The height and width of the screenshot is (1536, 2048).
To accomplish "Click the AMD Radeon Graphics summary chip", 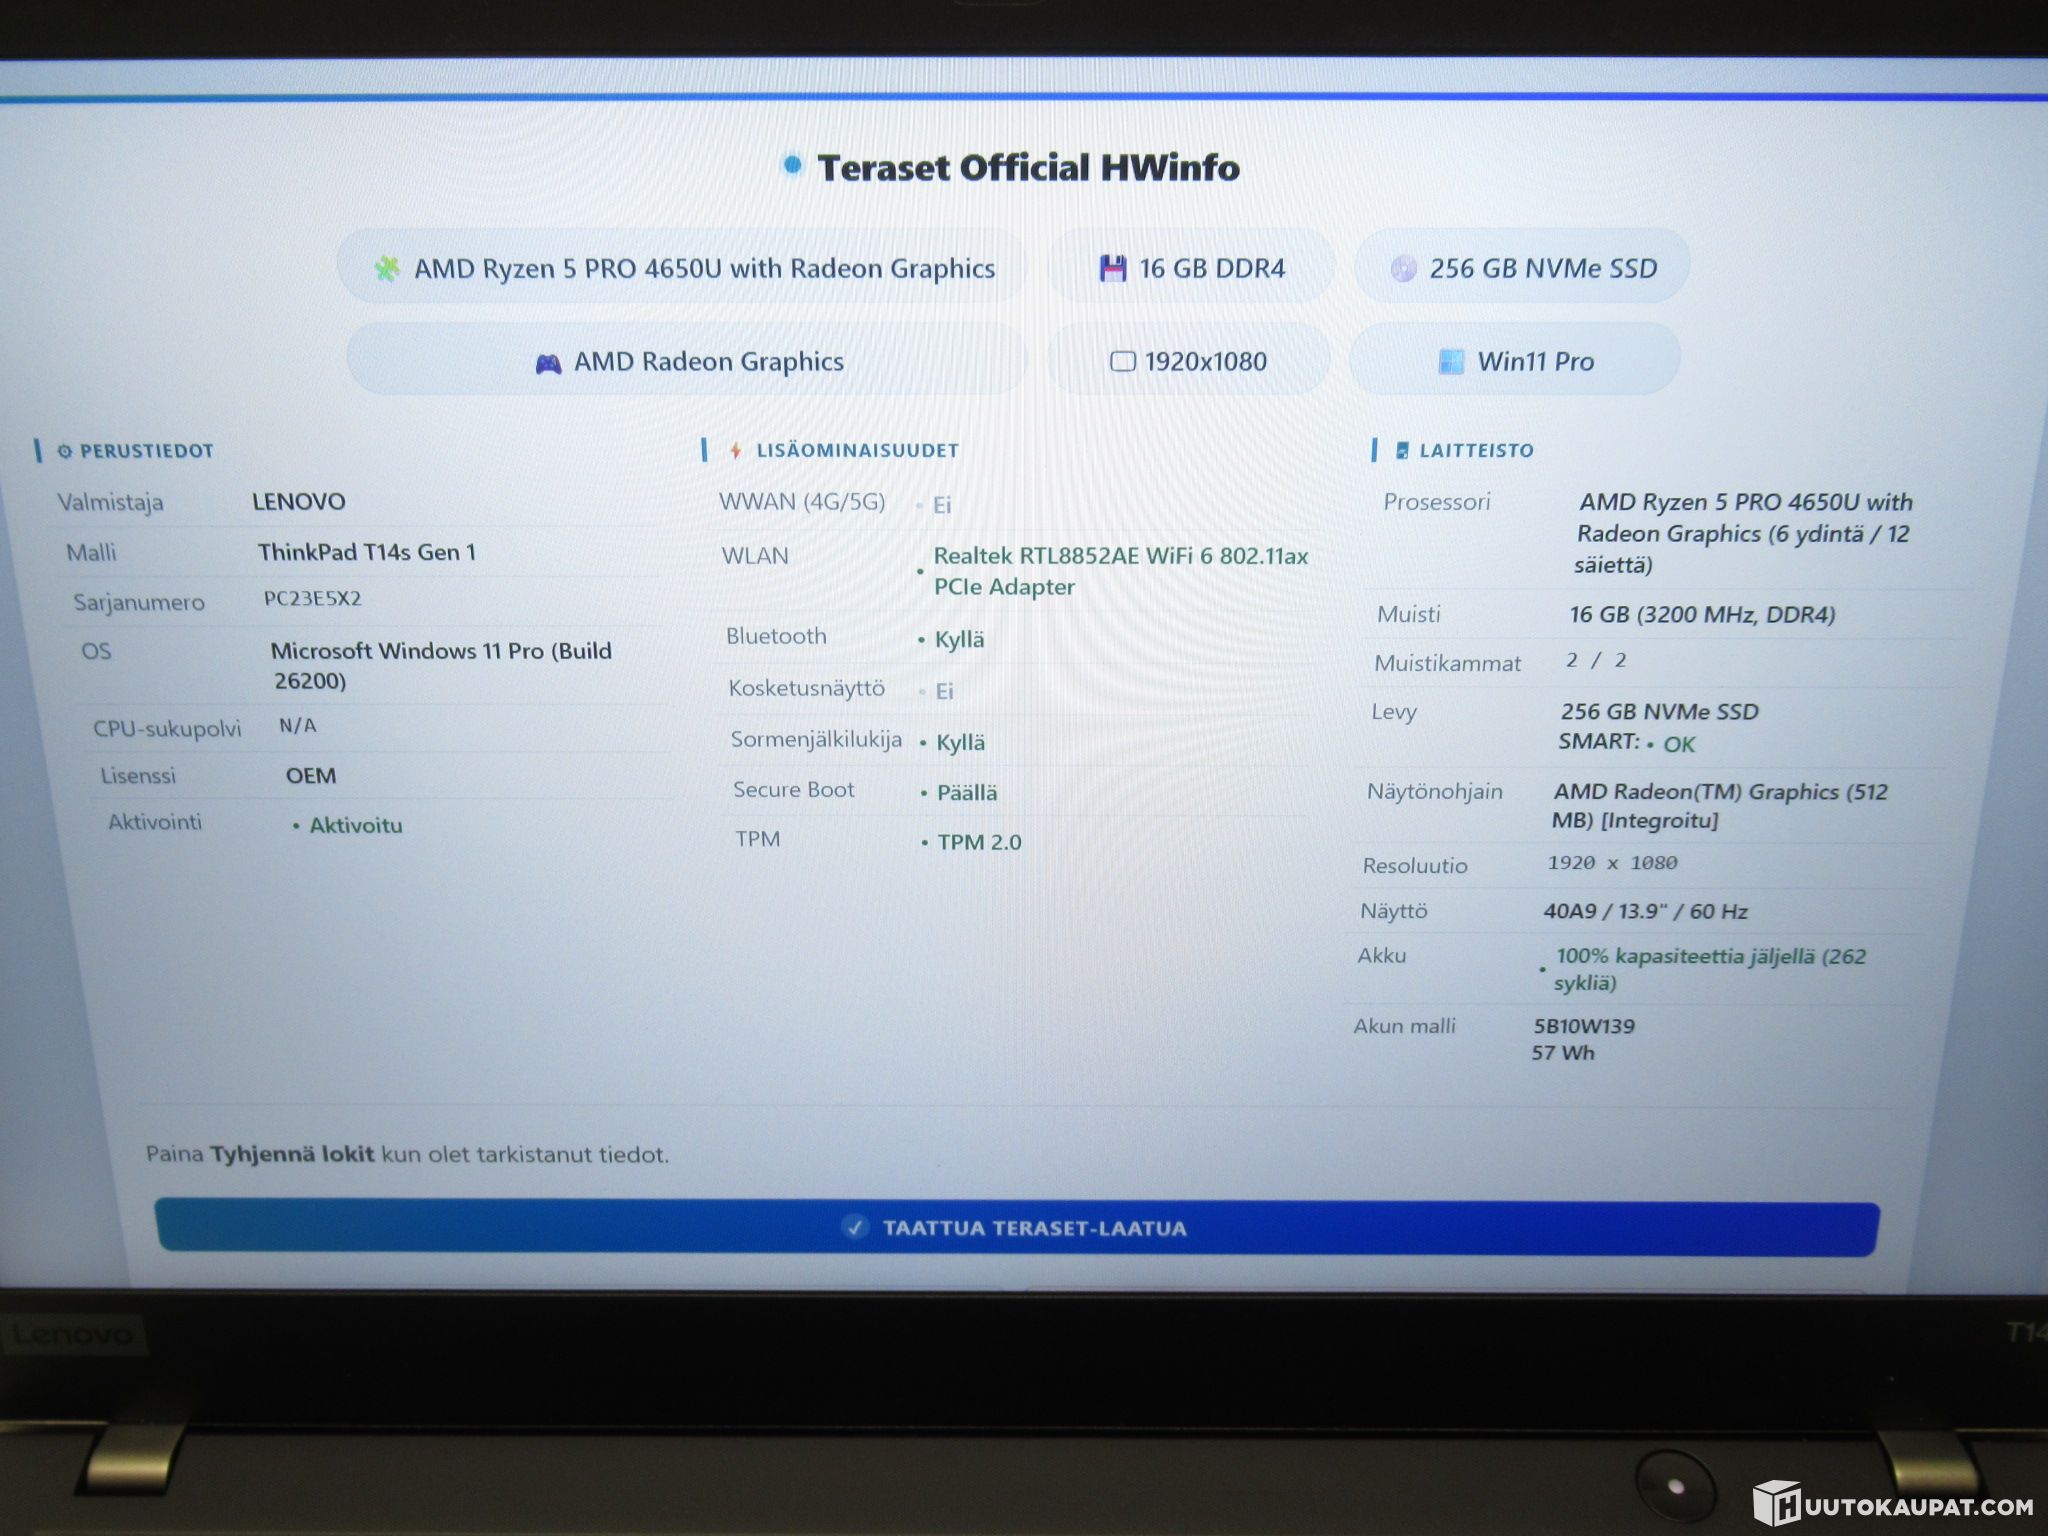I will click(x=688, y=361).
